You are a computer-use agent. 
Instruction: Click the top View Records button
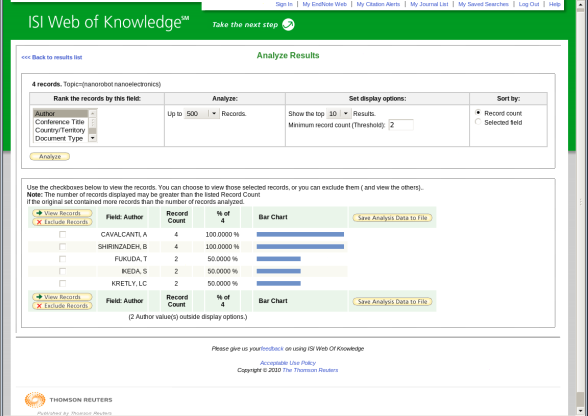[62, 213]
